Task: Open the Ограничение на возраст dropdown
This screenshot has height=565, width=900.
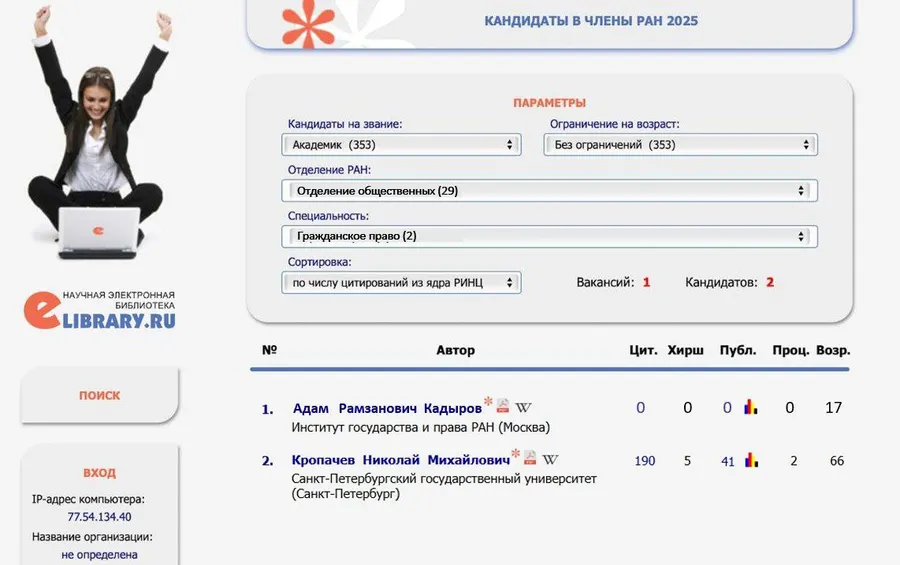Action: click(680, 145)
